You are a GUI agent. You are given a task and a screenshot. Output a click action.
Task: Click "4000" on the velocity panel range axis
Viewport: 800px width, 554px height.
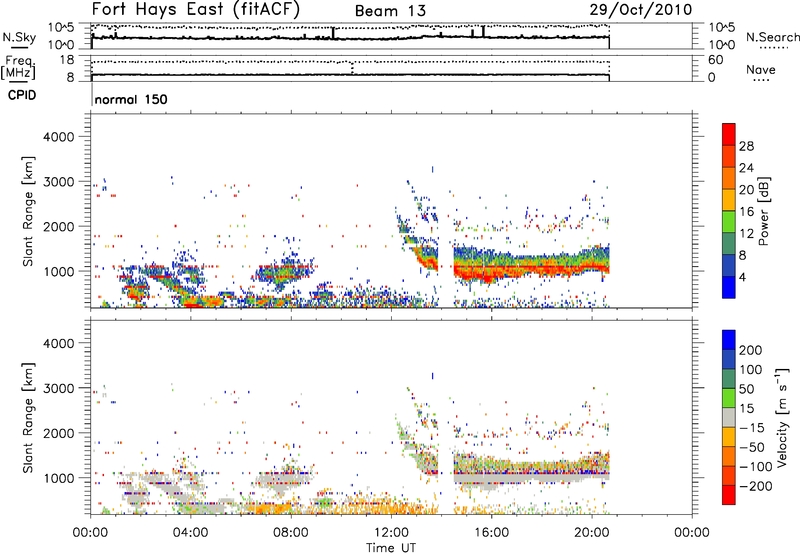tap(58, 343)
